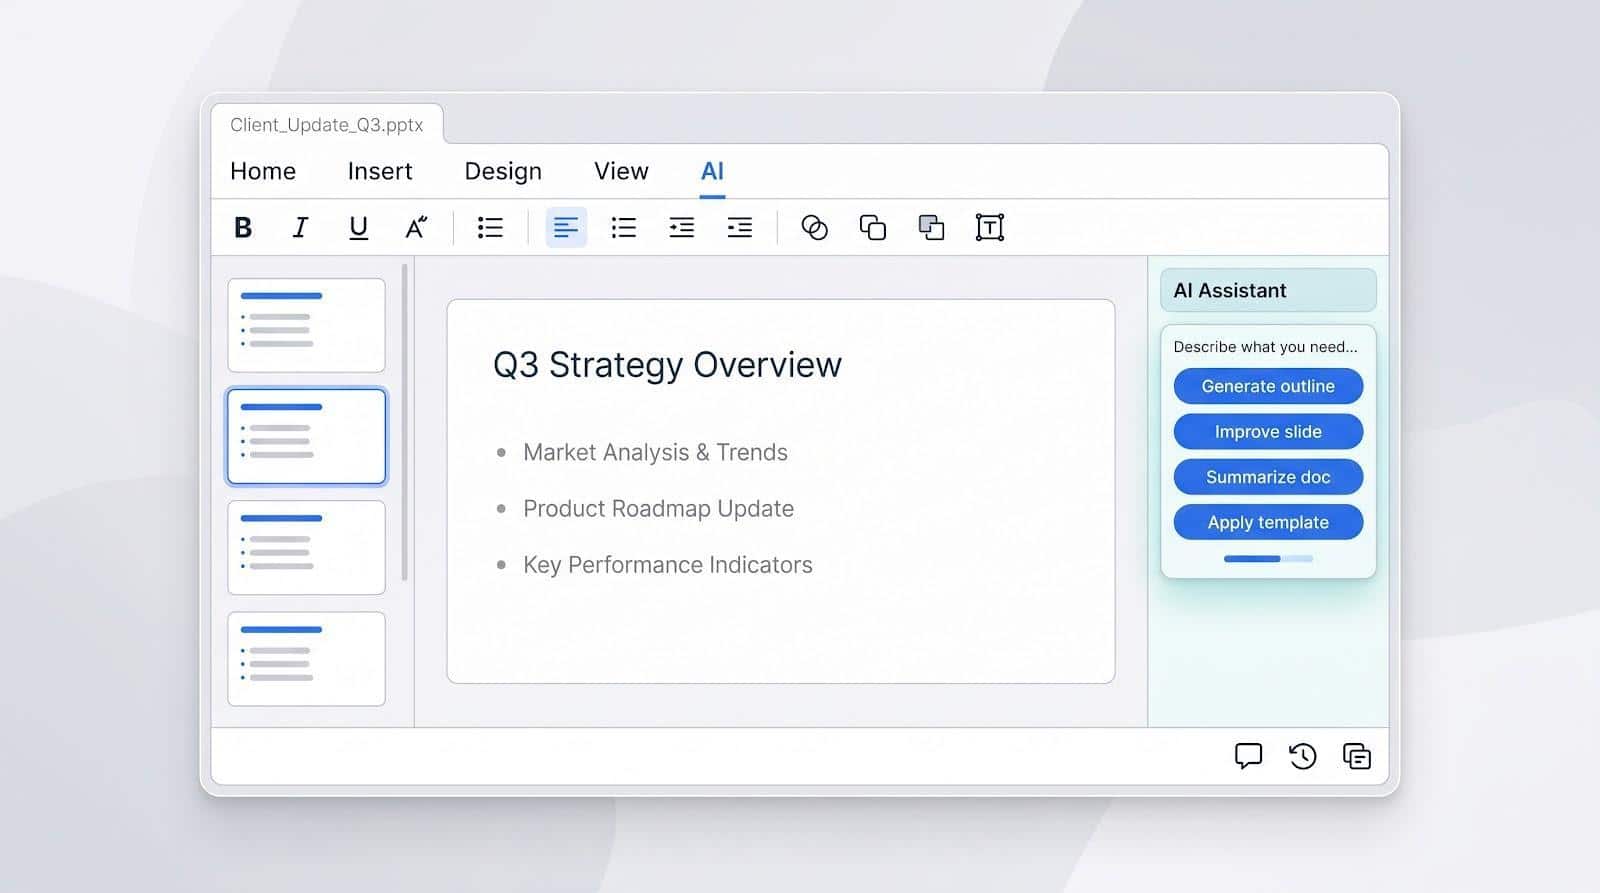Click the 'Key Performance Indicators' bullet
The image size is (1600, 893).
tap(668, 565)
